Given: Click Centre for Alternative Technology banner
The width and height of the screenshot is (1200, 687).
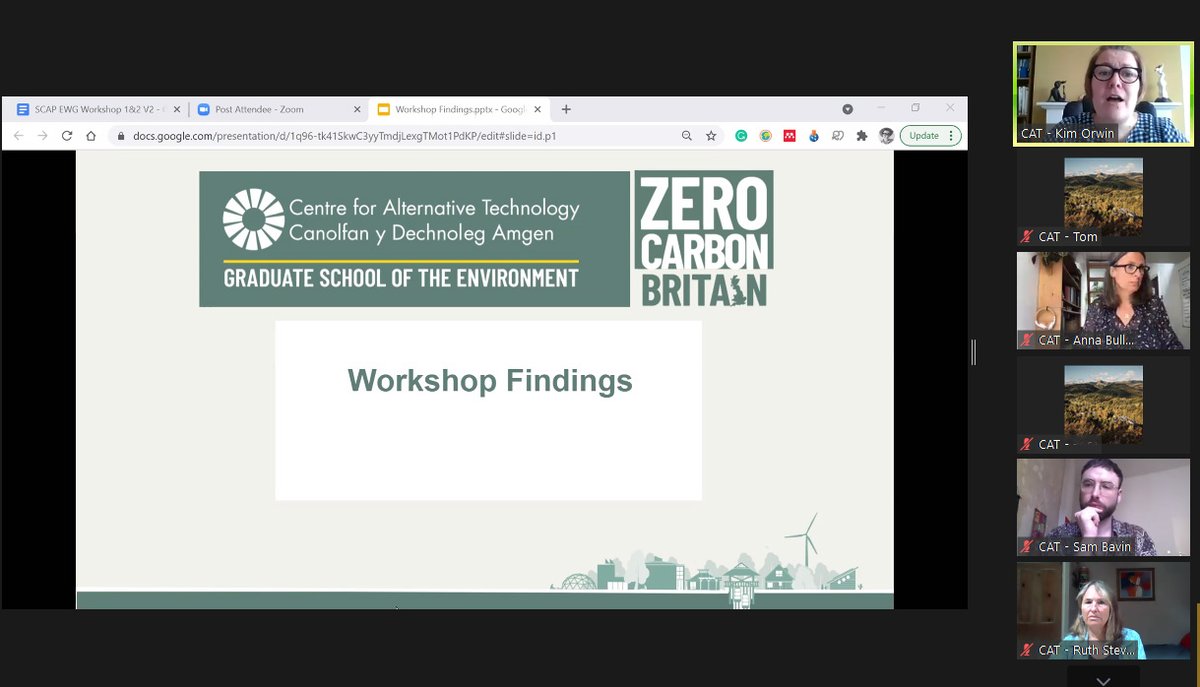Looking at the screenshot, I should (414, 239).
